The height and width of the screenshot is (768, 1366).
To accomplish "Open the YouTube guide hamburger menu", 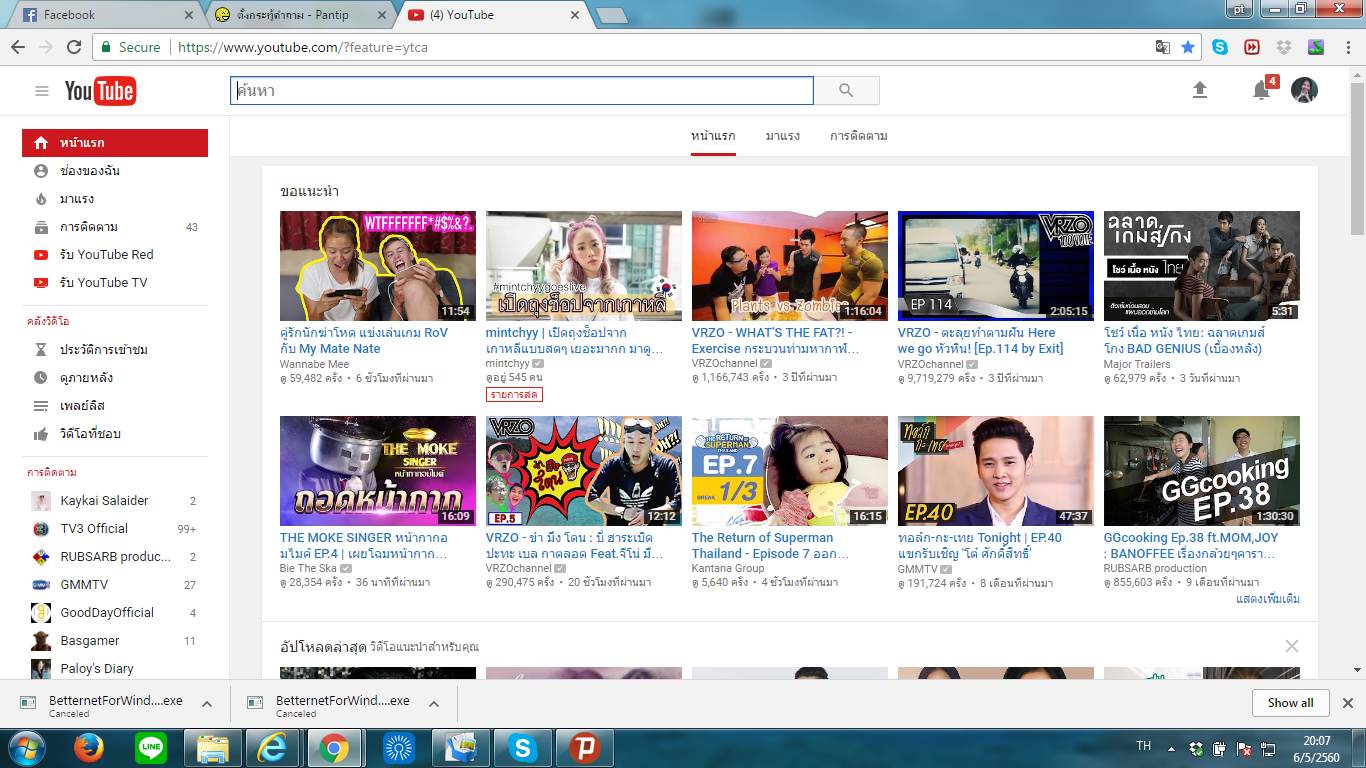I will (42, 91).
